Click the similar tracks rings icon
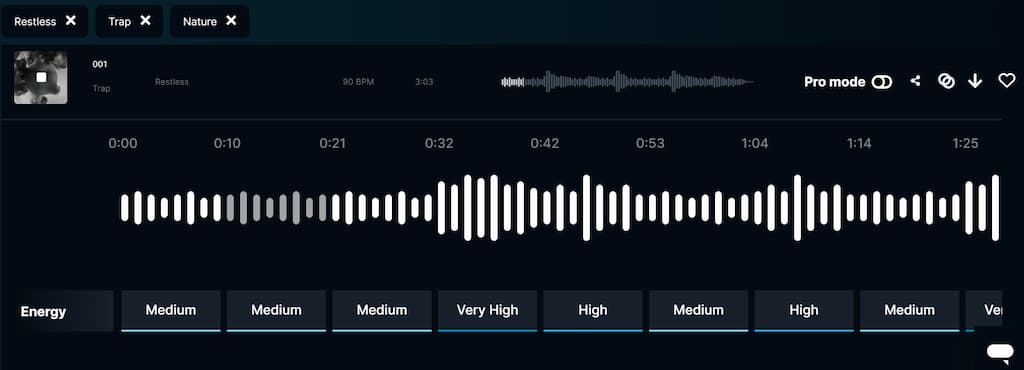The height and width of the screenshot is (370, 1024). pos(946,81)
